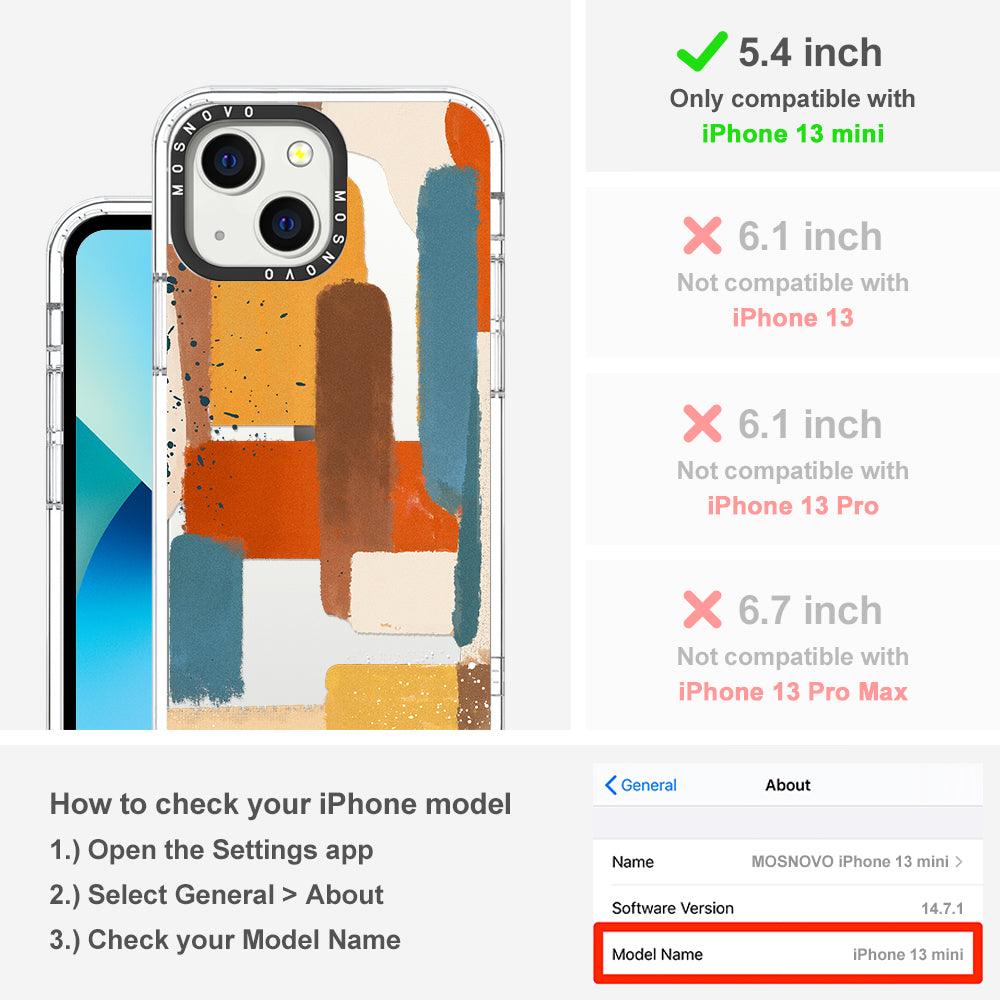The height and width of the screenshot is (1000, 1000).
Task: Click the green checkmark beside 5.4 inch
Action: [x=702, y=51]
